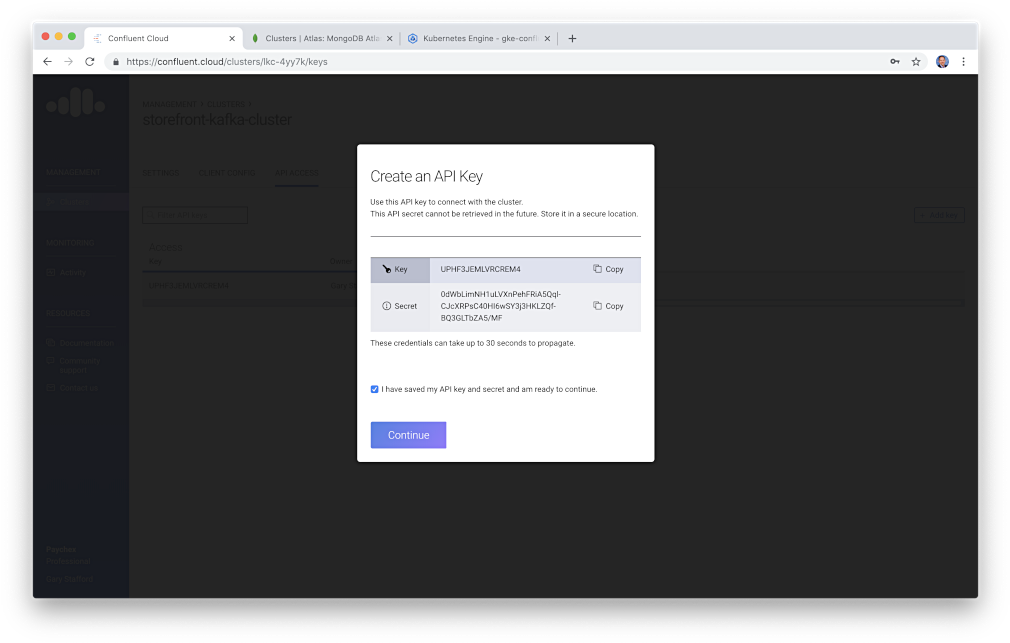The width and height of the screenshot is (1010, 643).
Task: Open the Chrome profile avatar
Action: coord(942,61)
